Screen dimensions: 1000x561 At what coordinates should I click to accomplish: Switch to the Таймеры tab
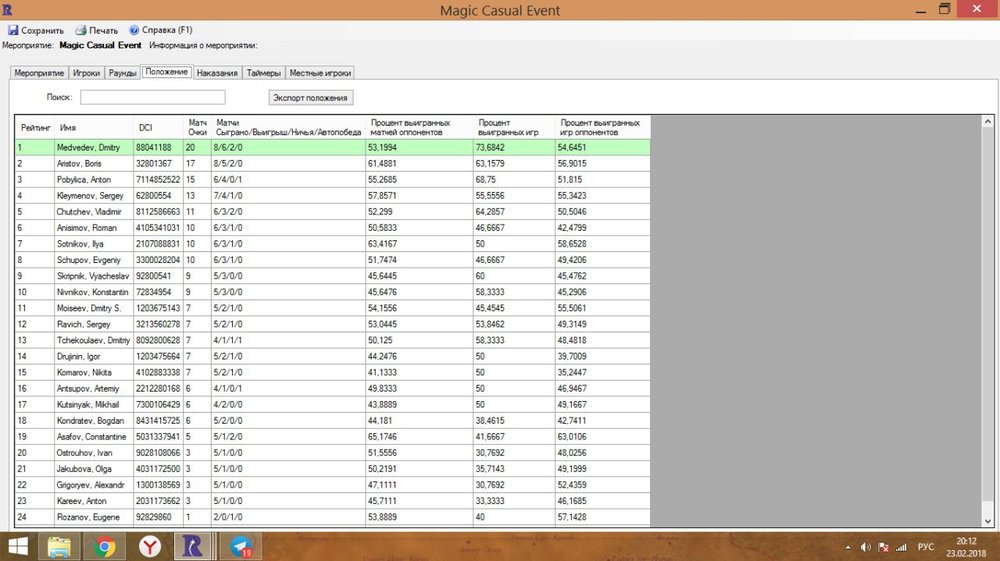pos(264,73)
